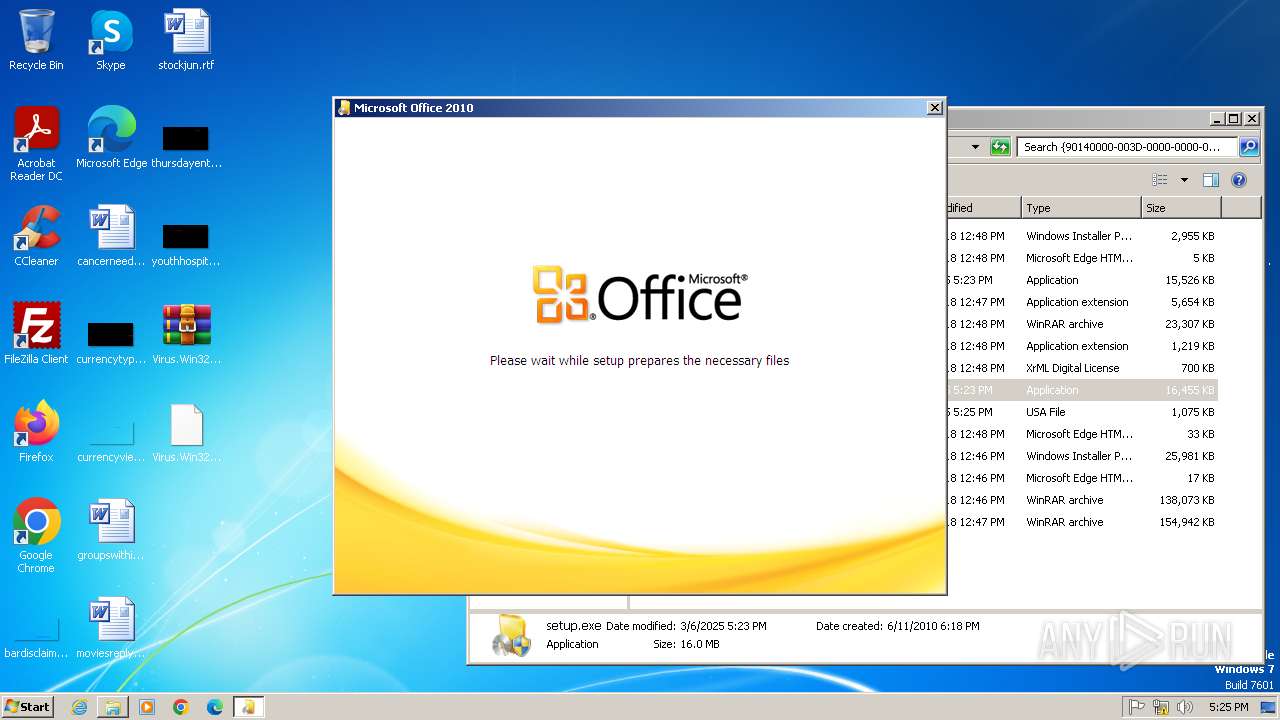Select the currencyvie... desktop file

coord(111,438)
